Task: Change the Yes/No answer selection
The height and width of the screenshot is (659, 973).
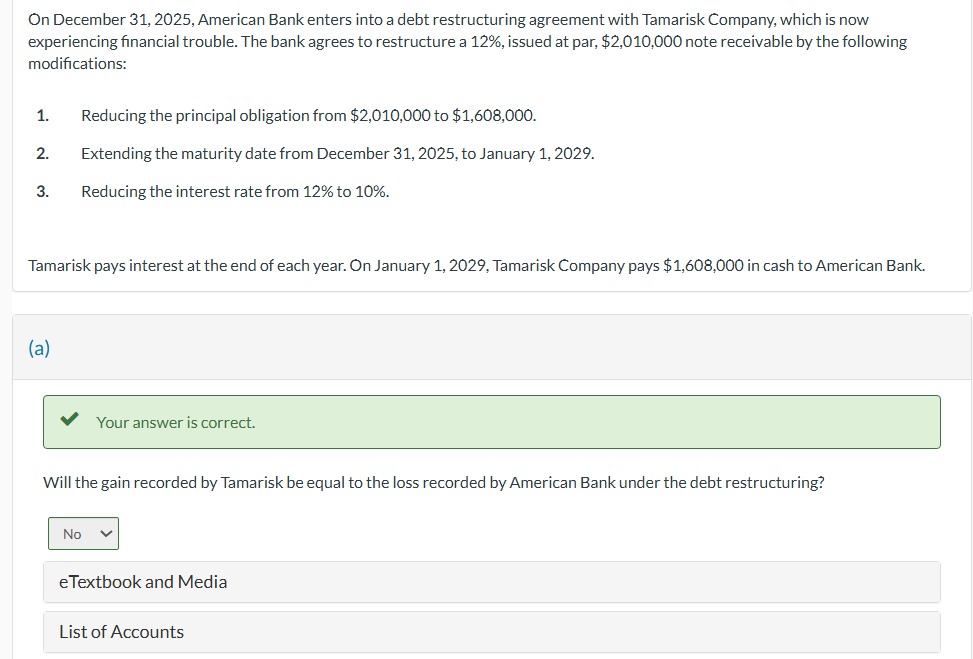Action: click(83, 533)
